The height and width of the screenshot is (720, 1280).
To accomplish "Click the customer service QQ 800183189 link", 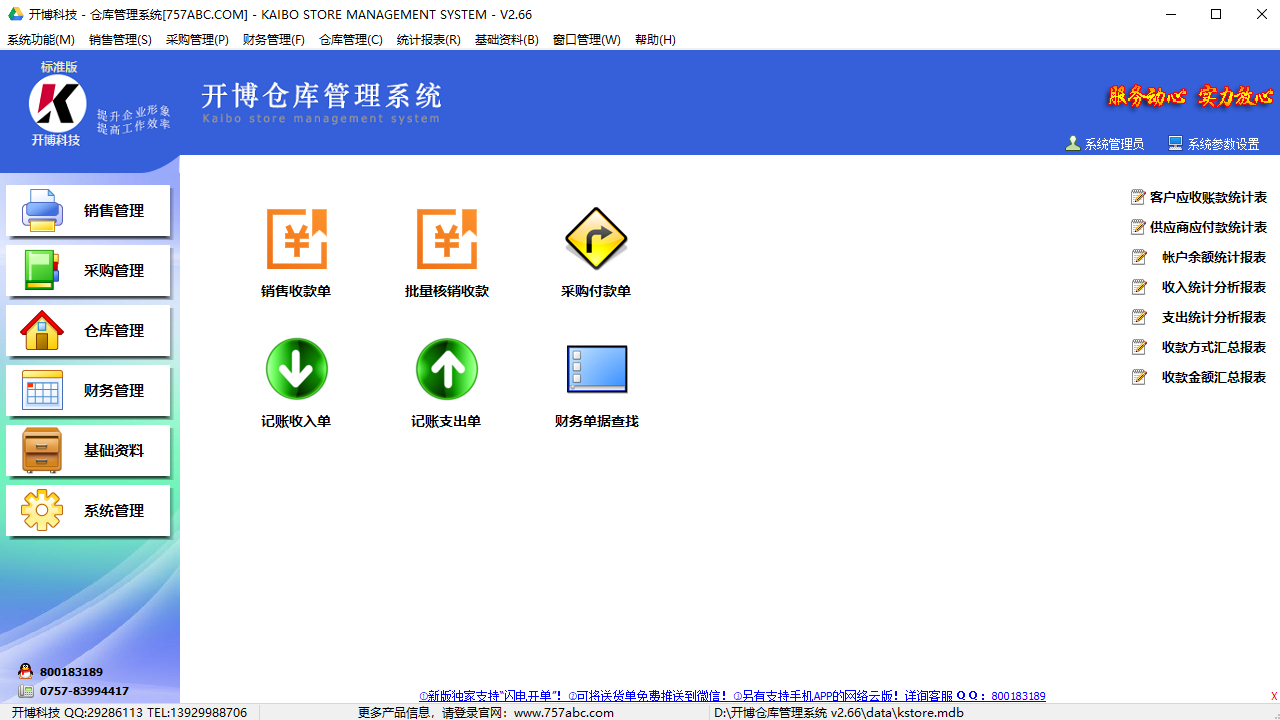I will click(1017, 695).
